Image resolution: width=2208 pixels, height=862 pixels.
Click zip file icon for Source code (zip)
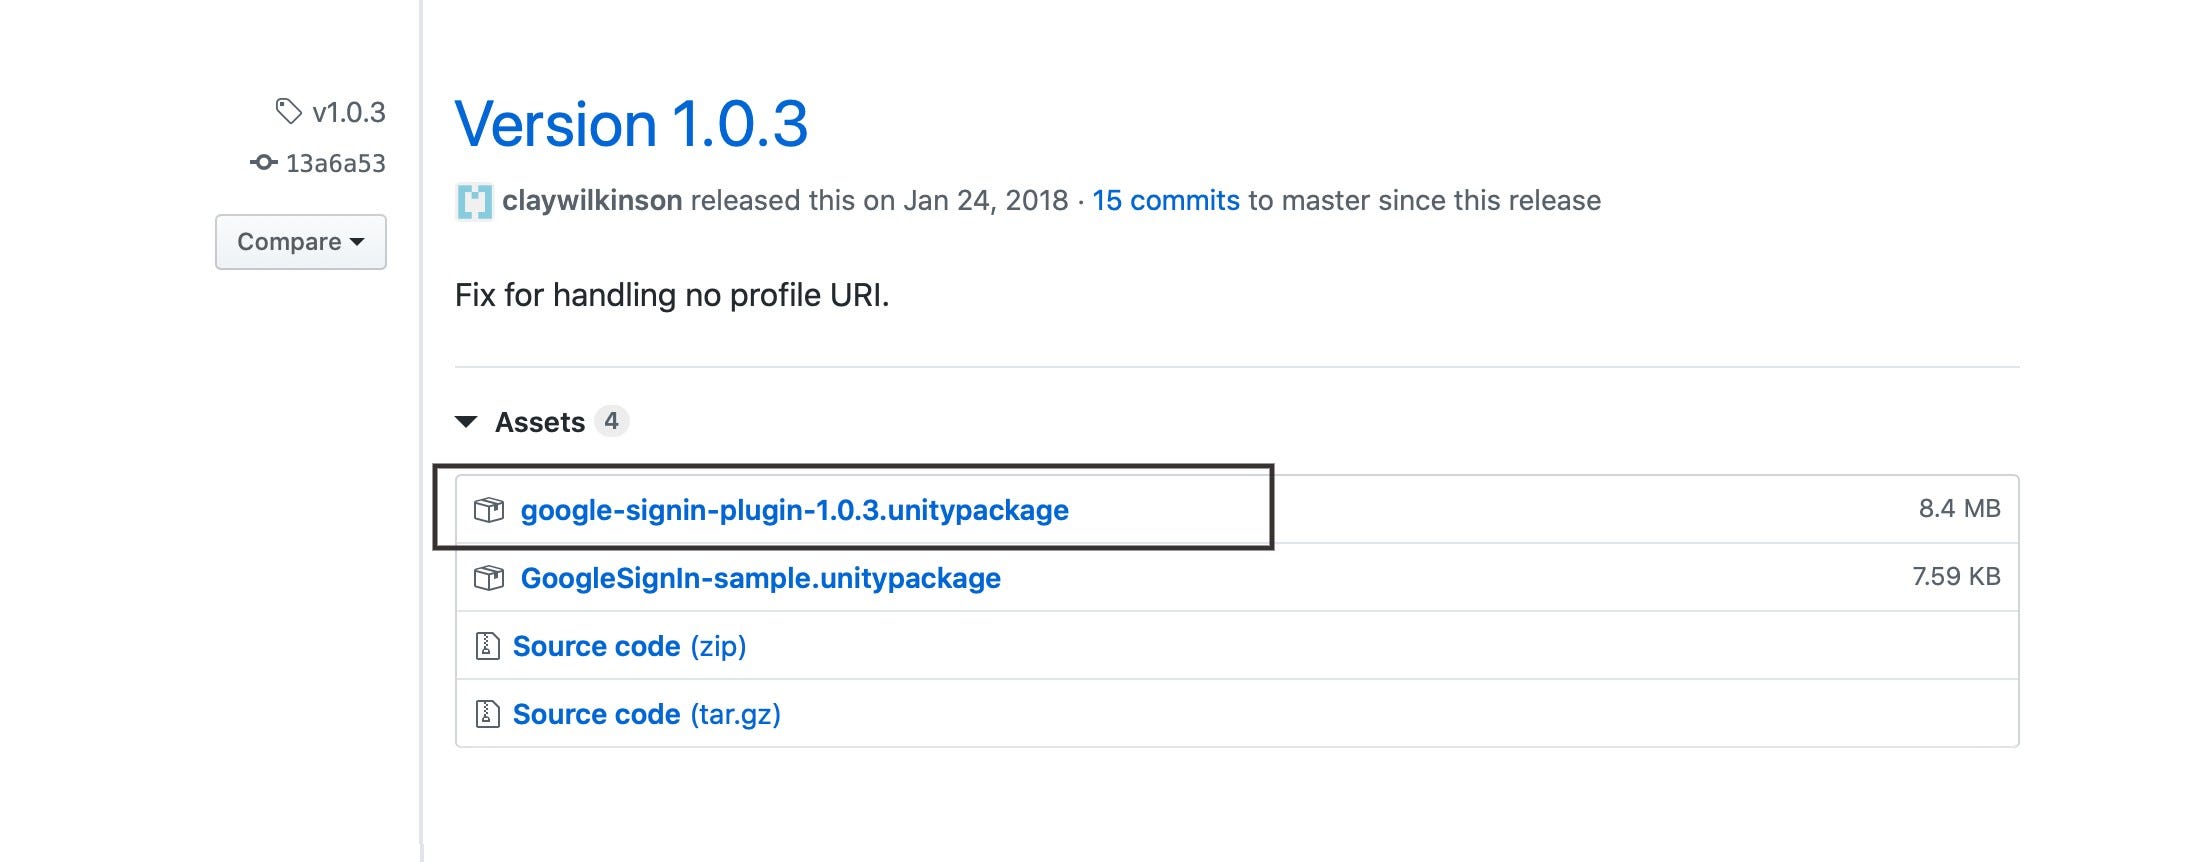[x=487, y=646]
